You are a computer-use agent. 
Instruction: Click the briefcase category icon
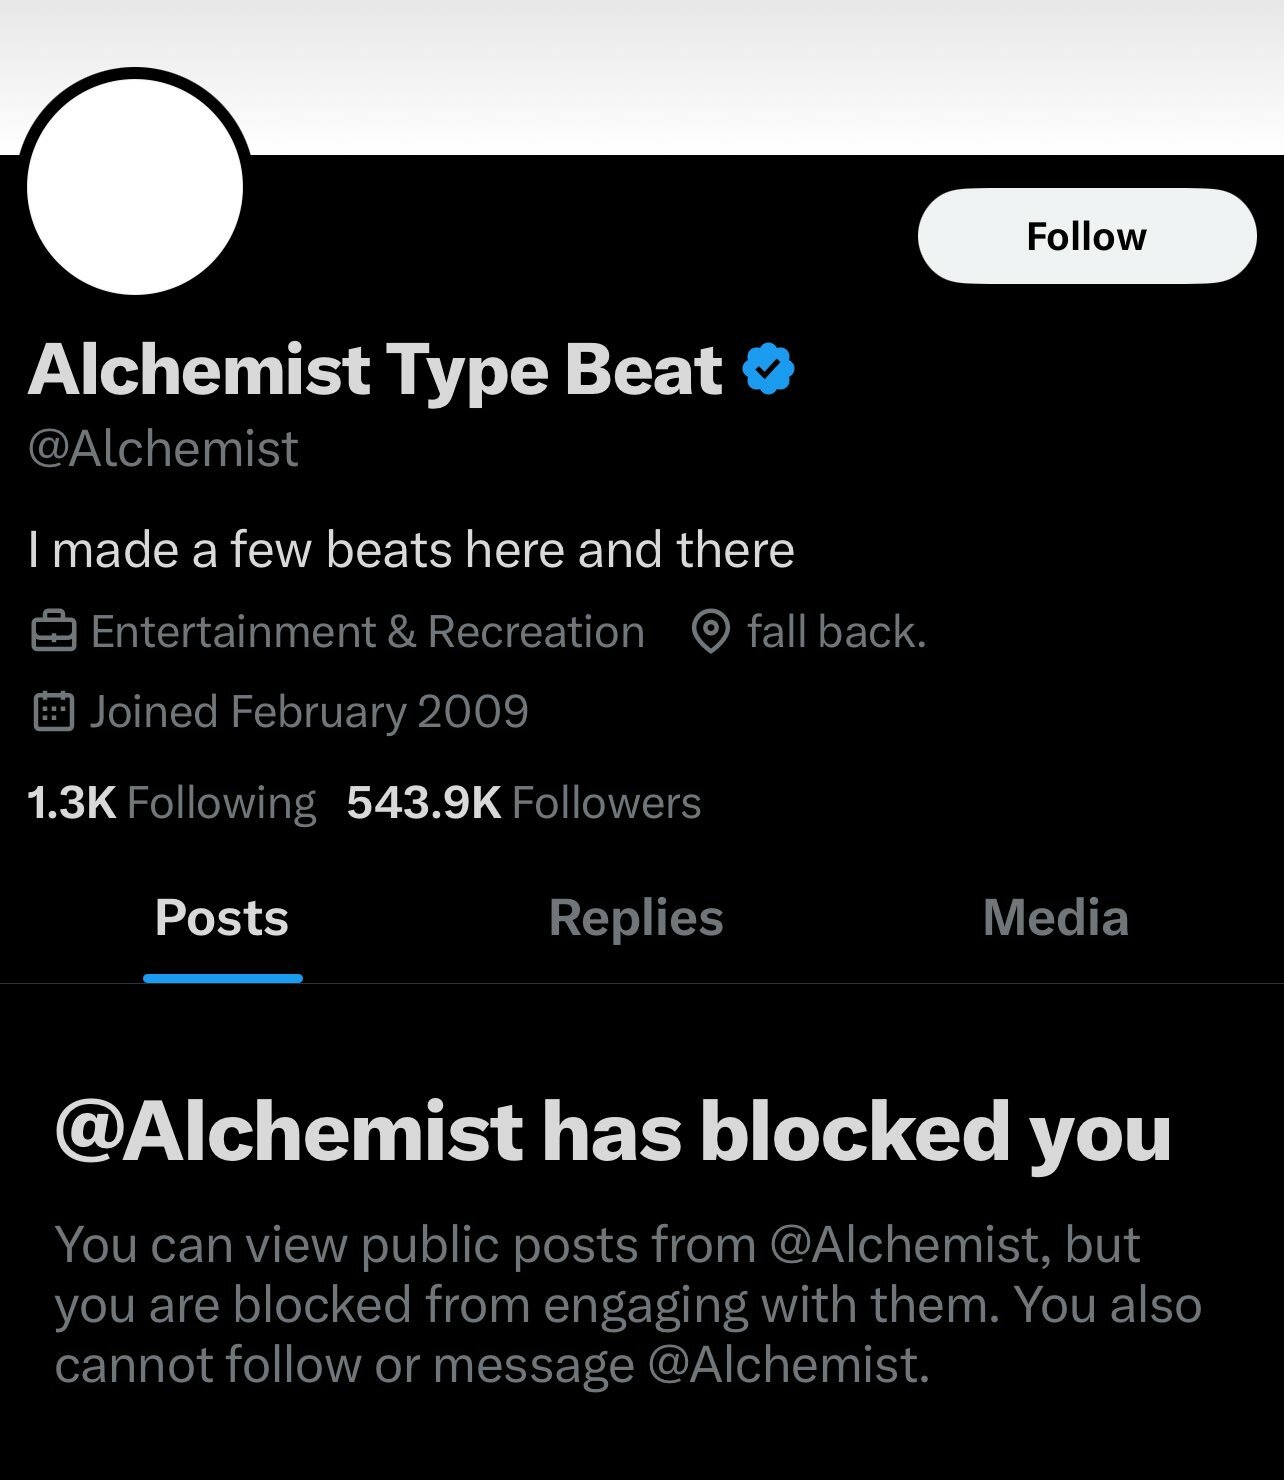pyautogui.click(x=53, y=632)
